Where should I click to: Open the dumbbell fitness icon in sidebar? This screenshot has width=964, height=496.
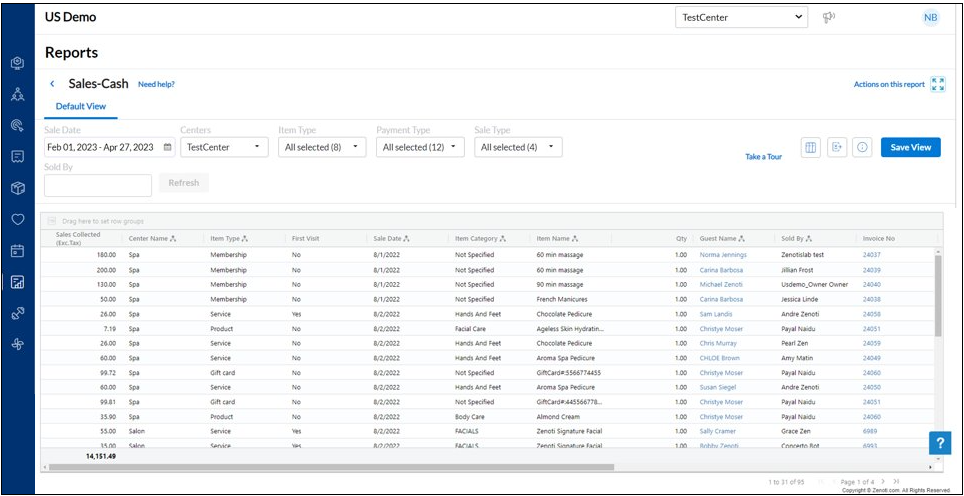click(18, 313)
